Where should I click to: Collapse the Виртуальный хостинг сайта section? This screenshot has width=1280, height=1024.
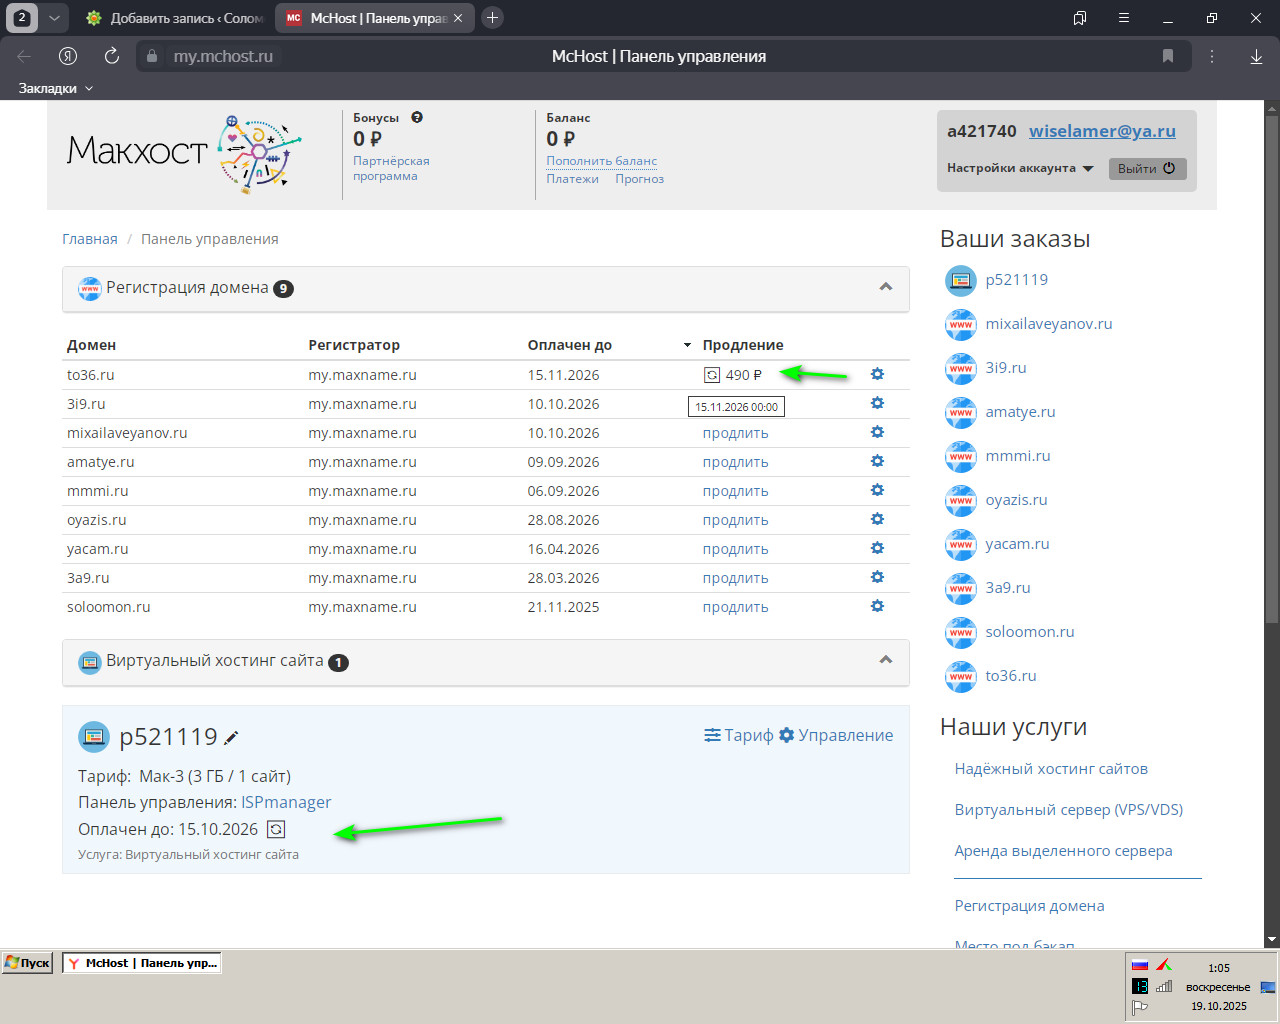(885, 660)
